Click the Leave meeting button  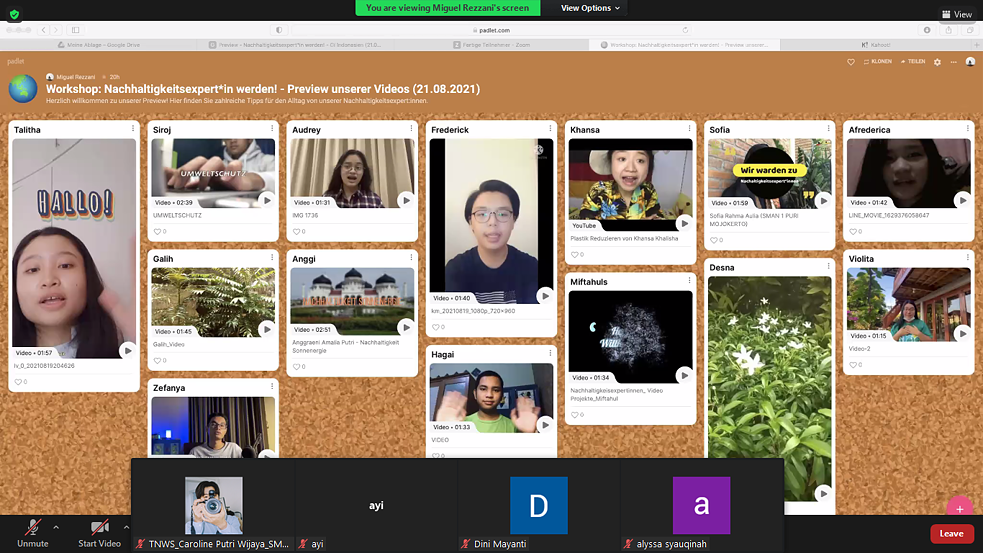click(x=951, y=534)
